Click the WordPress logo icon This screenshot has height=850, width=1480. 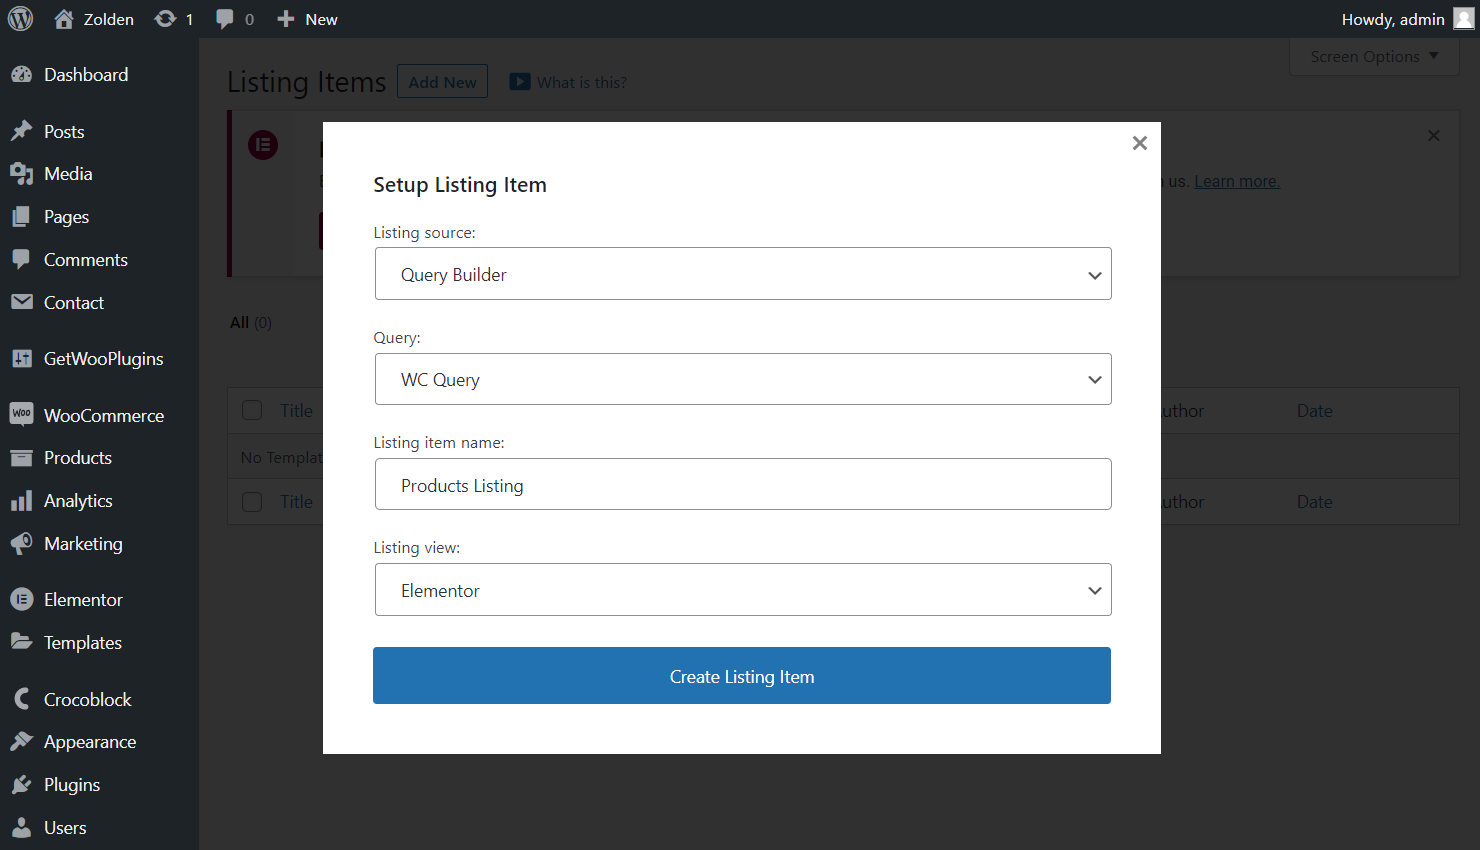tap(20, 19)
